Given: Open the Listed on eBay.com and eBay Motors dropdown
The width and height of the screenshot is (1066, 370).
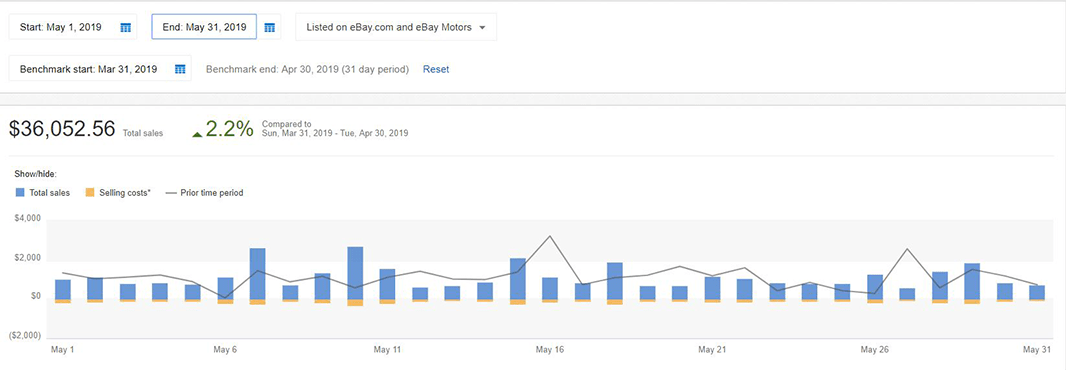Looking at the screenshot, I should 396,27.
